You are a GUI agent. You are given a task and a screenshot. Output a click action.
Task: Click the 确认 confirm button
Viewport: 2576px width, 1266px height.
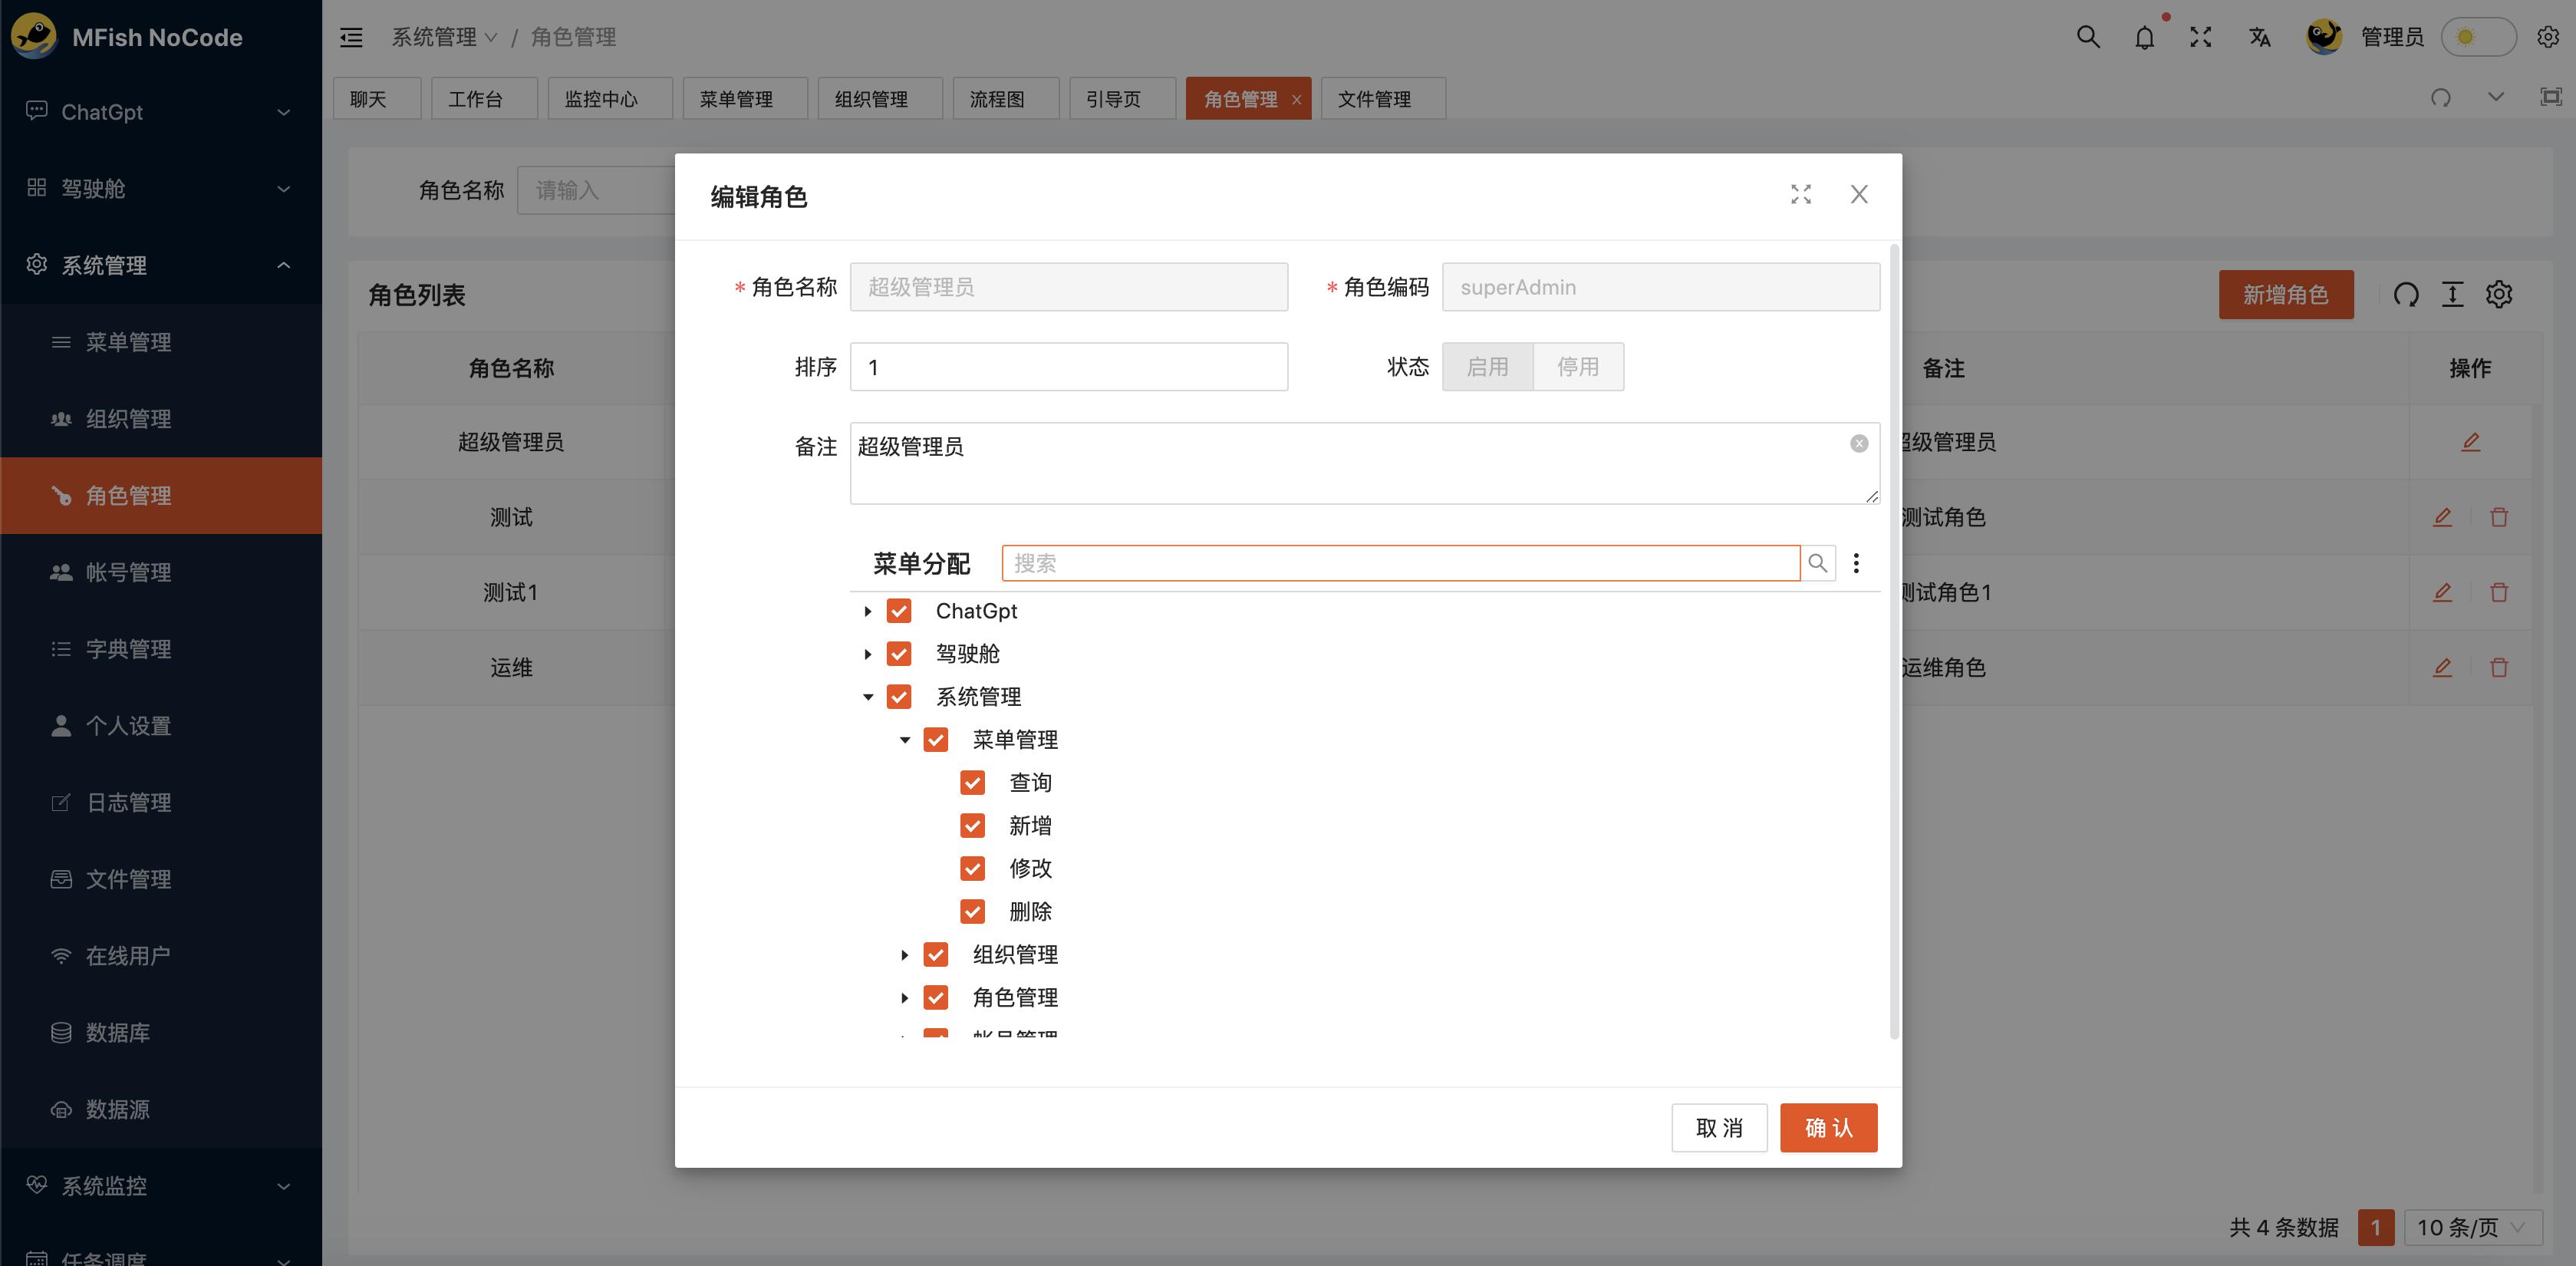[x=1827, y=1127]
